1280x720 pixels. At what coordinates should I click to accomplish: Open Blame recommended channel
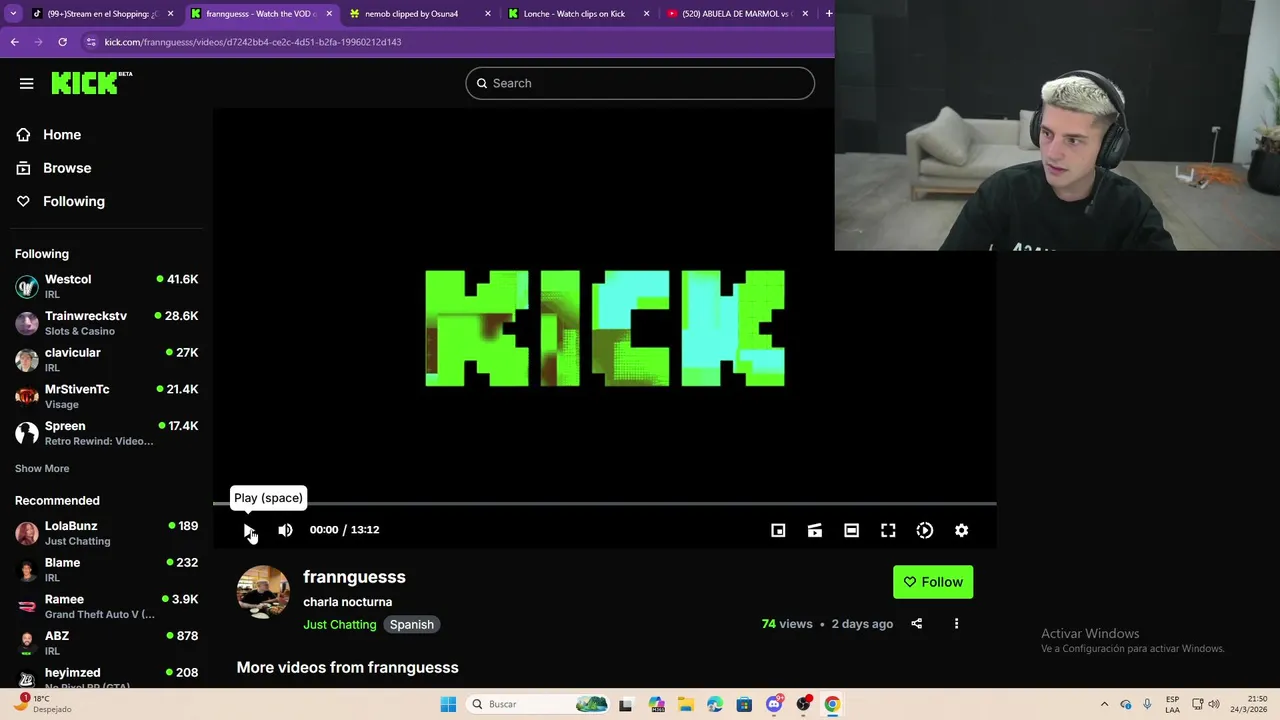[107, 570]
